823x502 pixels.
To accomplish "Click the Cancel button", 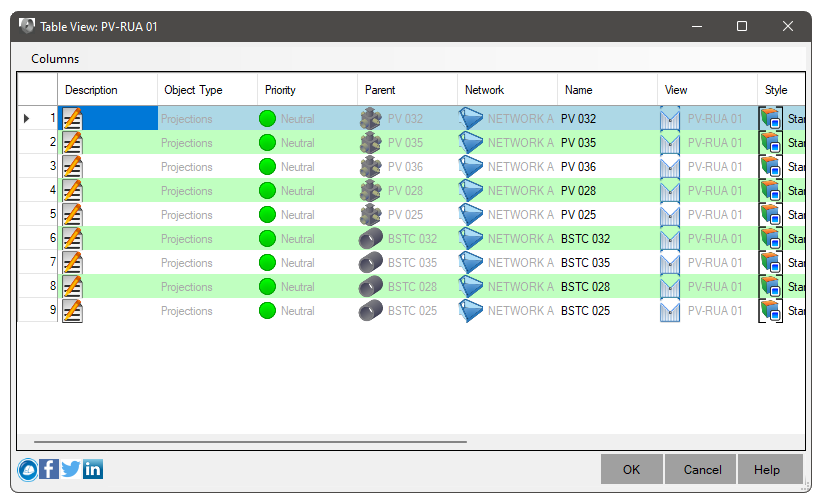I will [702, 469].
